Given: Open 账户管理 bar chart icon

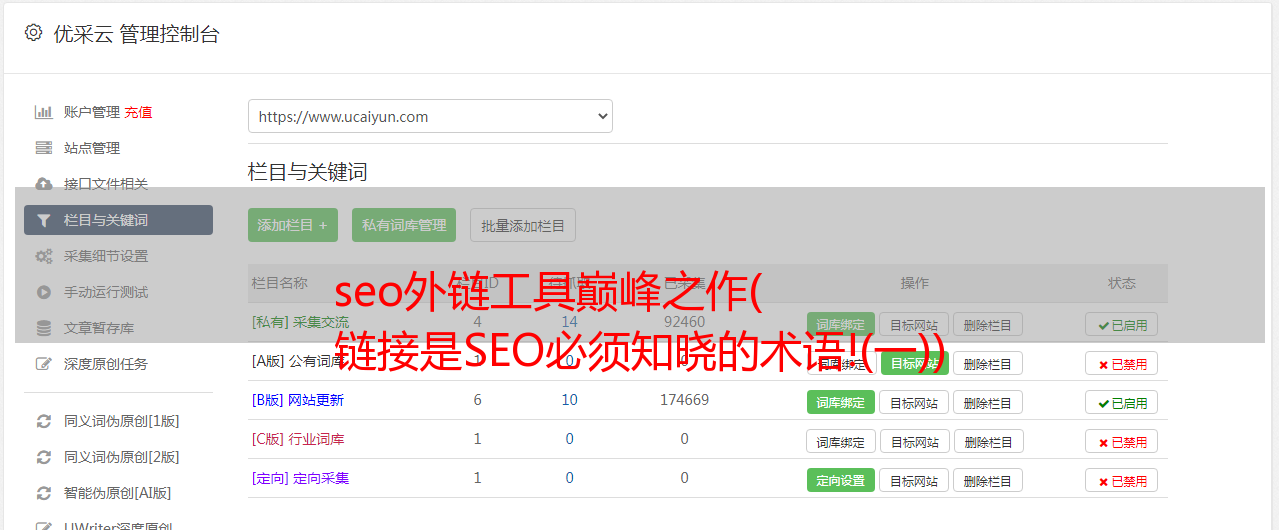Looking at the screenshot, I should 43,112.
